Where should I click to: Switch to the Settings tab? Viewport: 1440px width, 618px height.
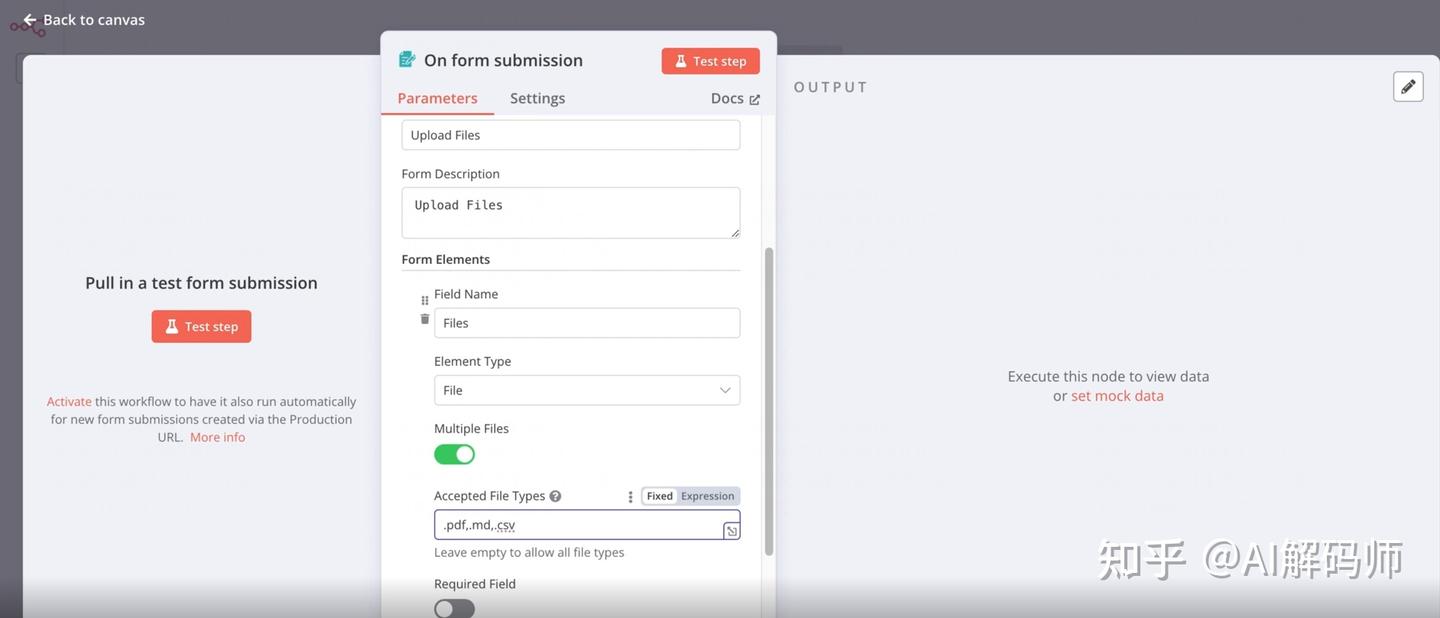tap(537, 98)
